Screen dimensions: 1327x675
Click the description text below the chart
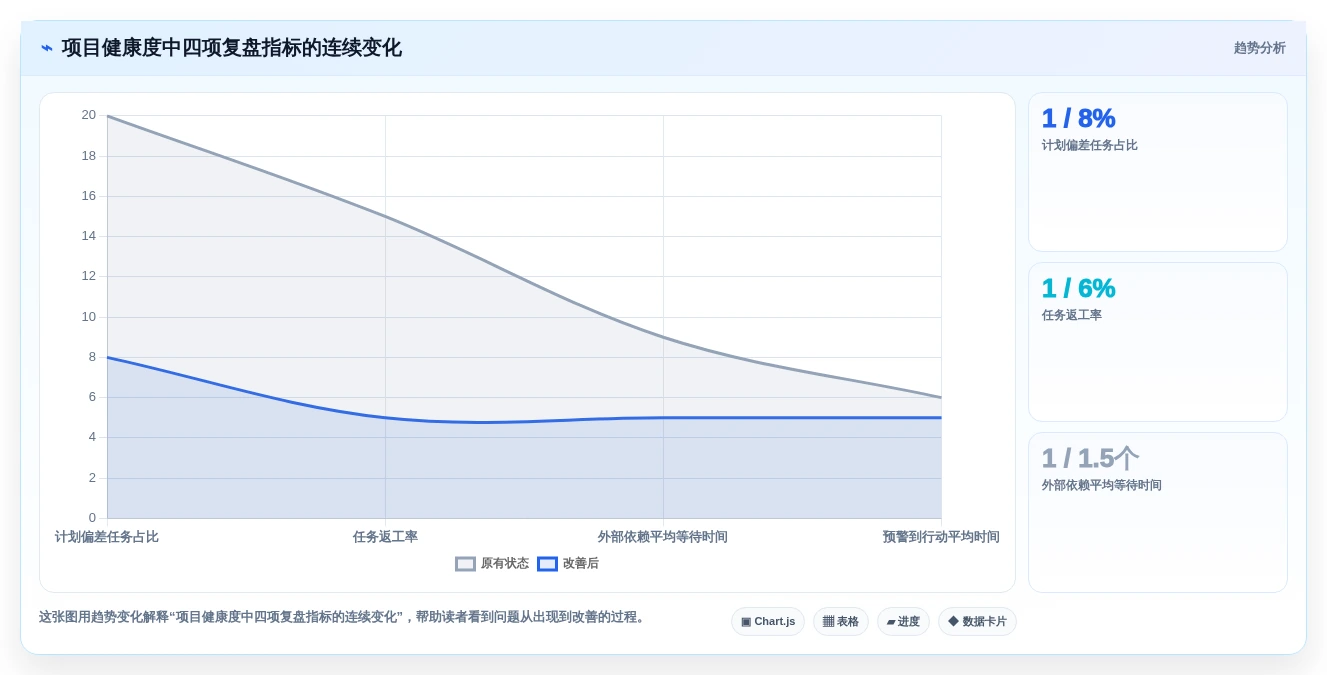[344, 617]
